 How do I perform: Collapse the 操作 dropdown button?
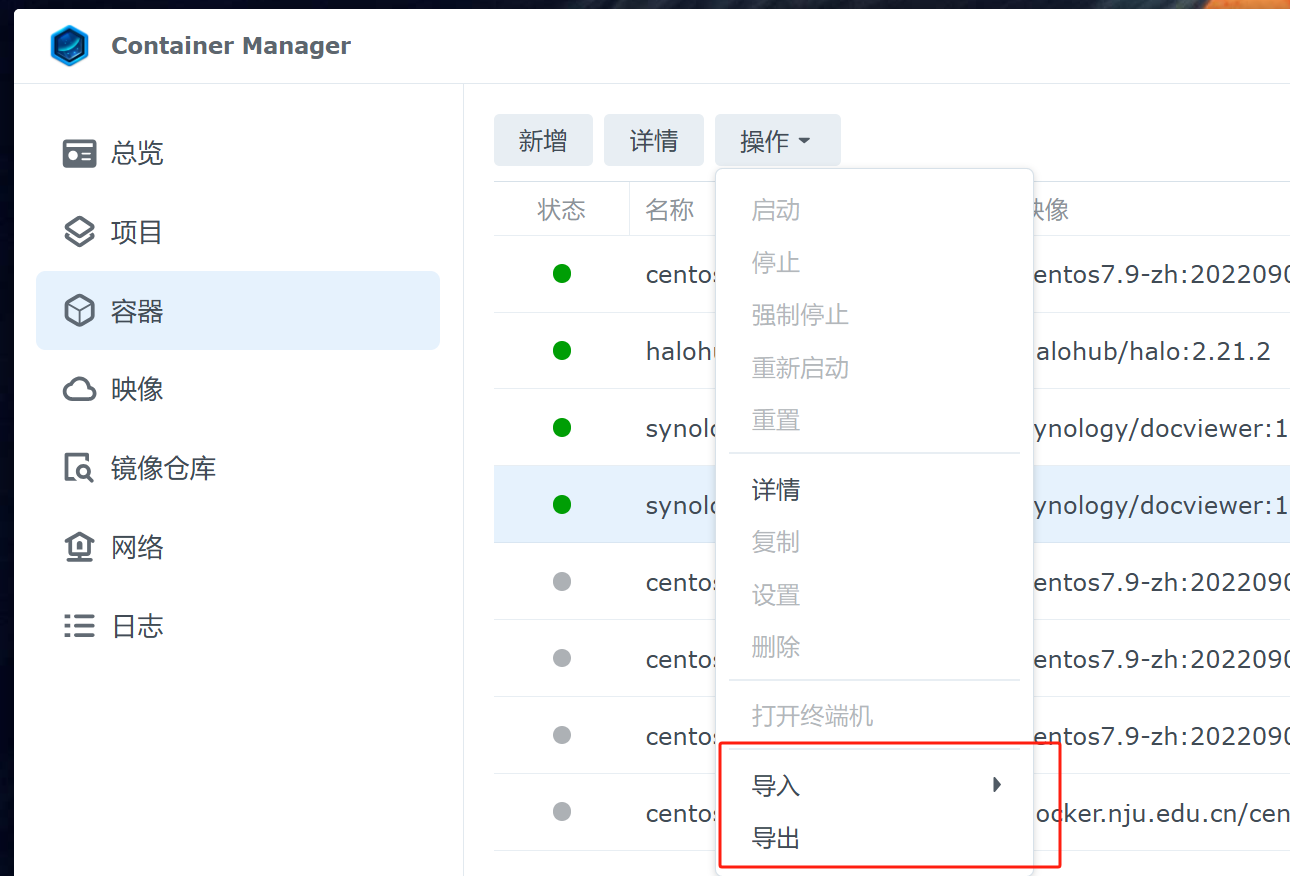776,141
